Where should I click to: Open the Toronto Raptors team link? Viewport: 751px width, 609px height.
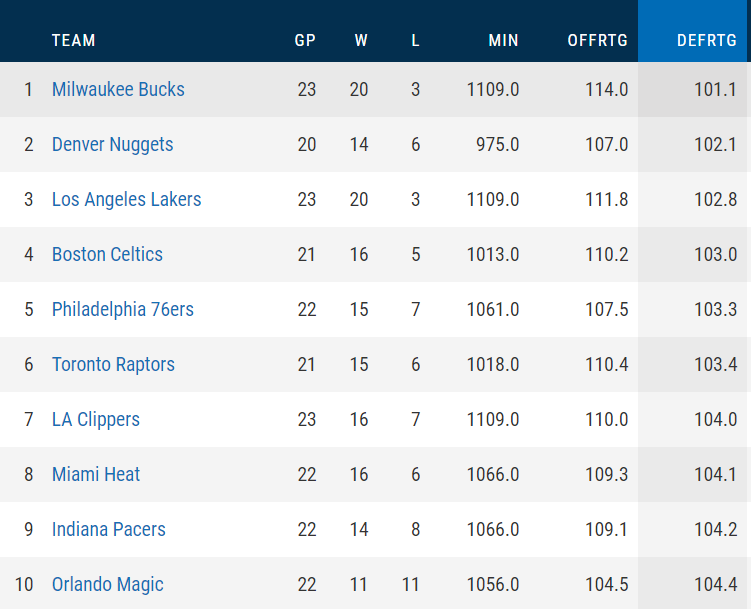point(113,365)
